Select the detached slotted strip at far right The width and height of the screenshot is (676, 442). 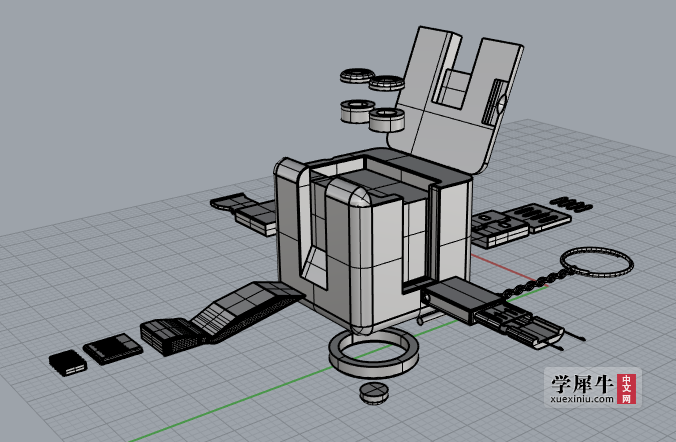coord(571,204)
